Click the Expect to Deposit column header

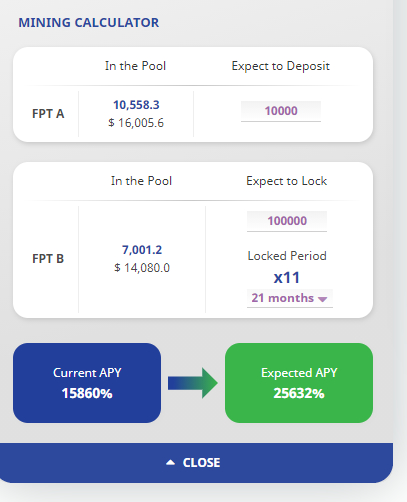(x=281, y=66)
